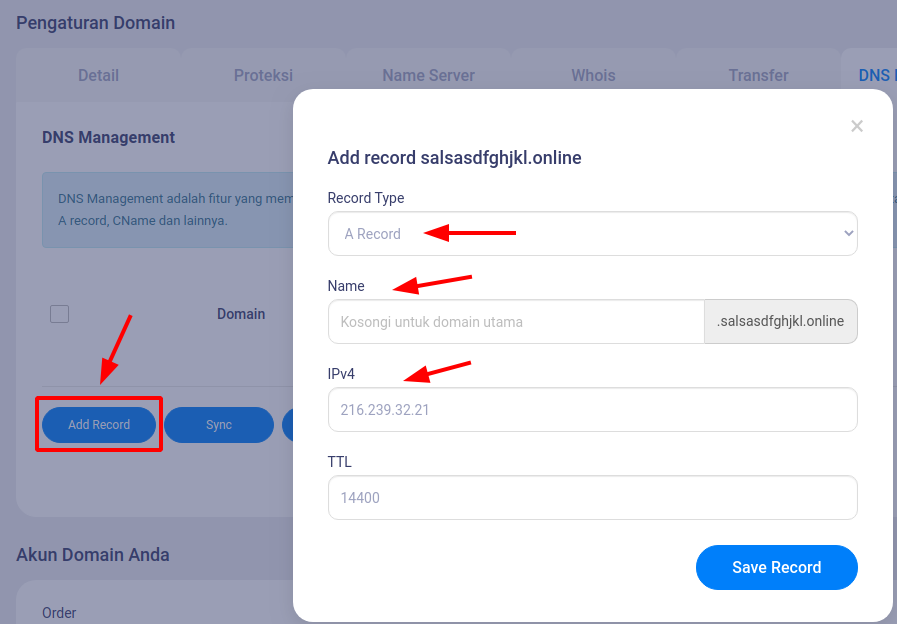Click the .salsasdfghjkl.online domain suffix box
This screenshot has height=624, width=897.
(781, 321)
